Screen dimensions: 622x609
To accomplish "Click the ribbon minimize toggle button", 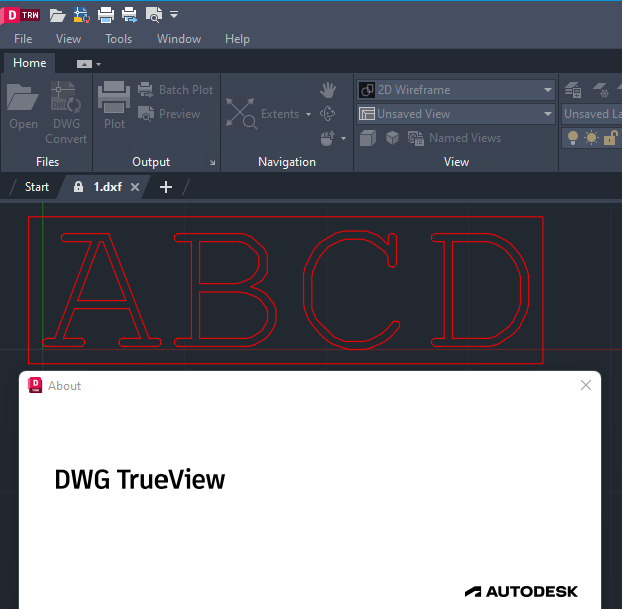I will tap(84, 64).
